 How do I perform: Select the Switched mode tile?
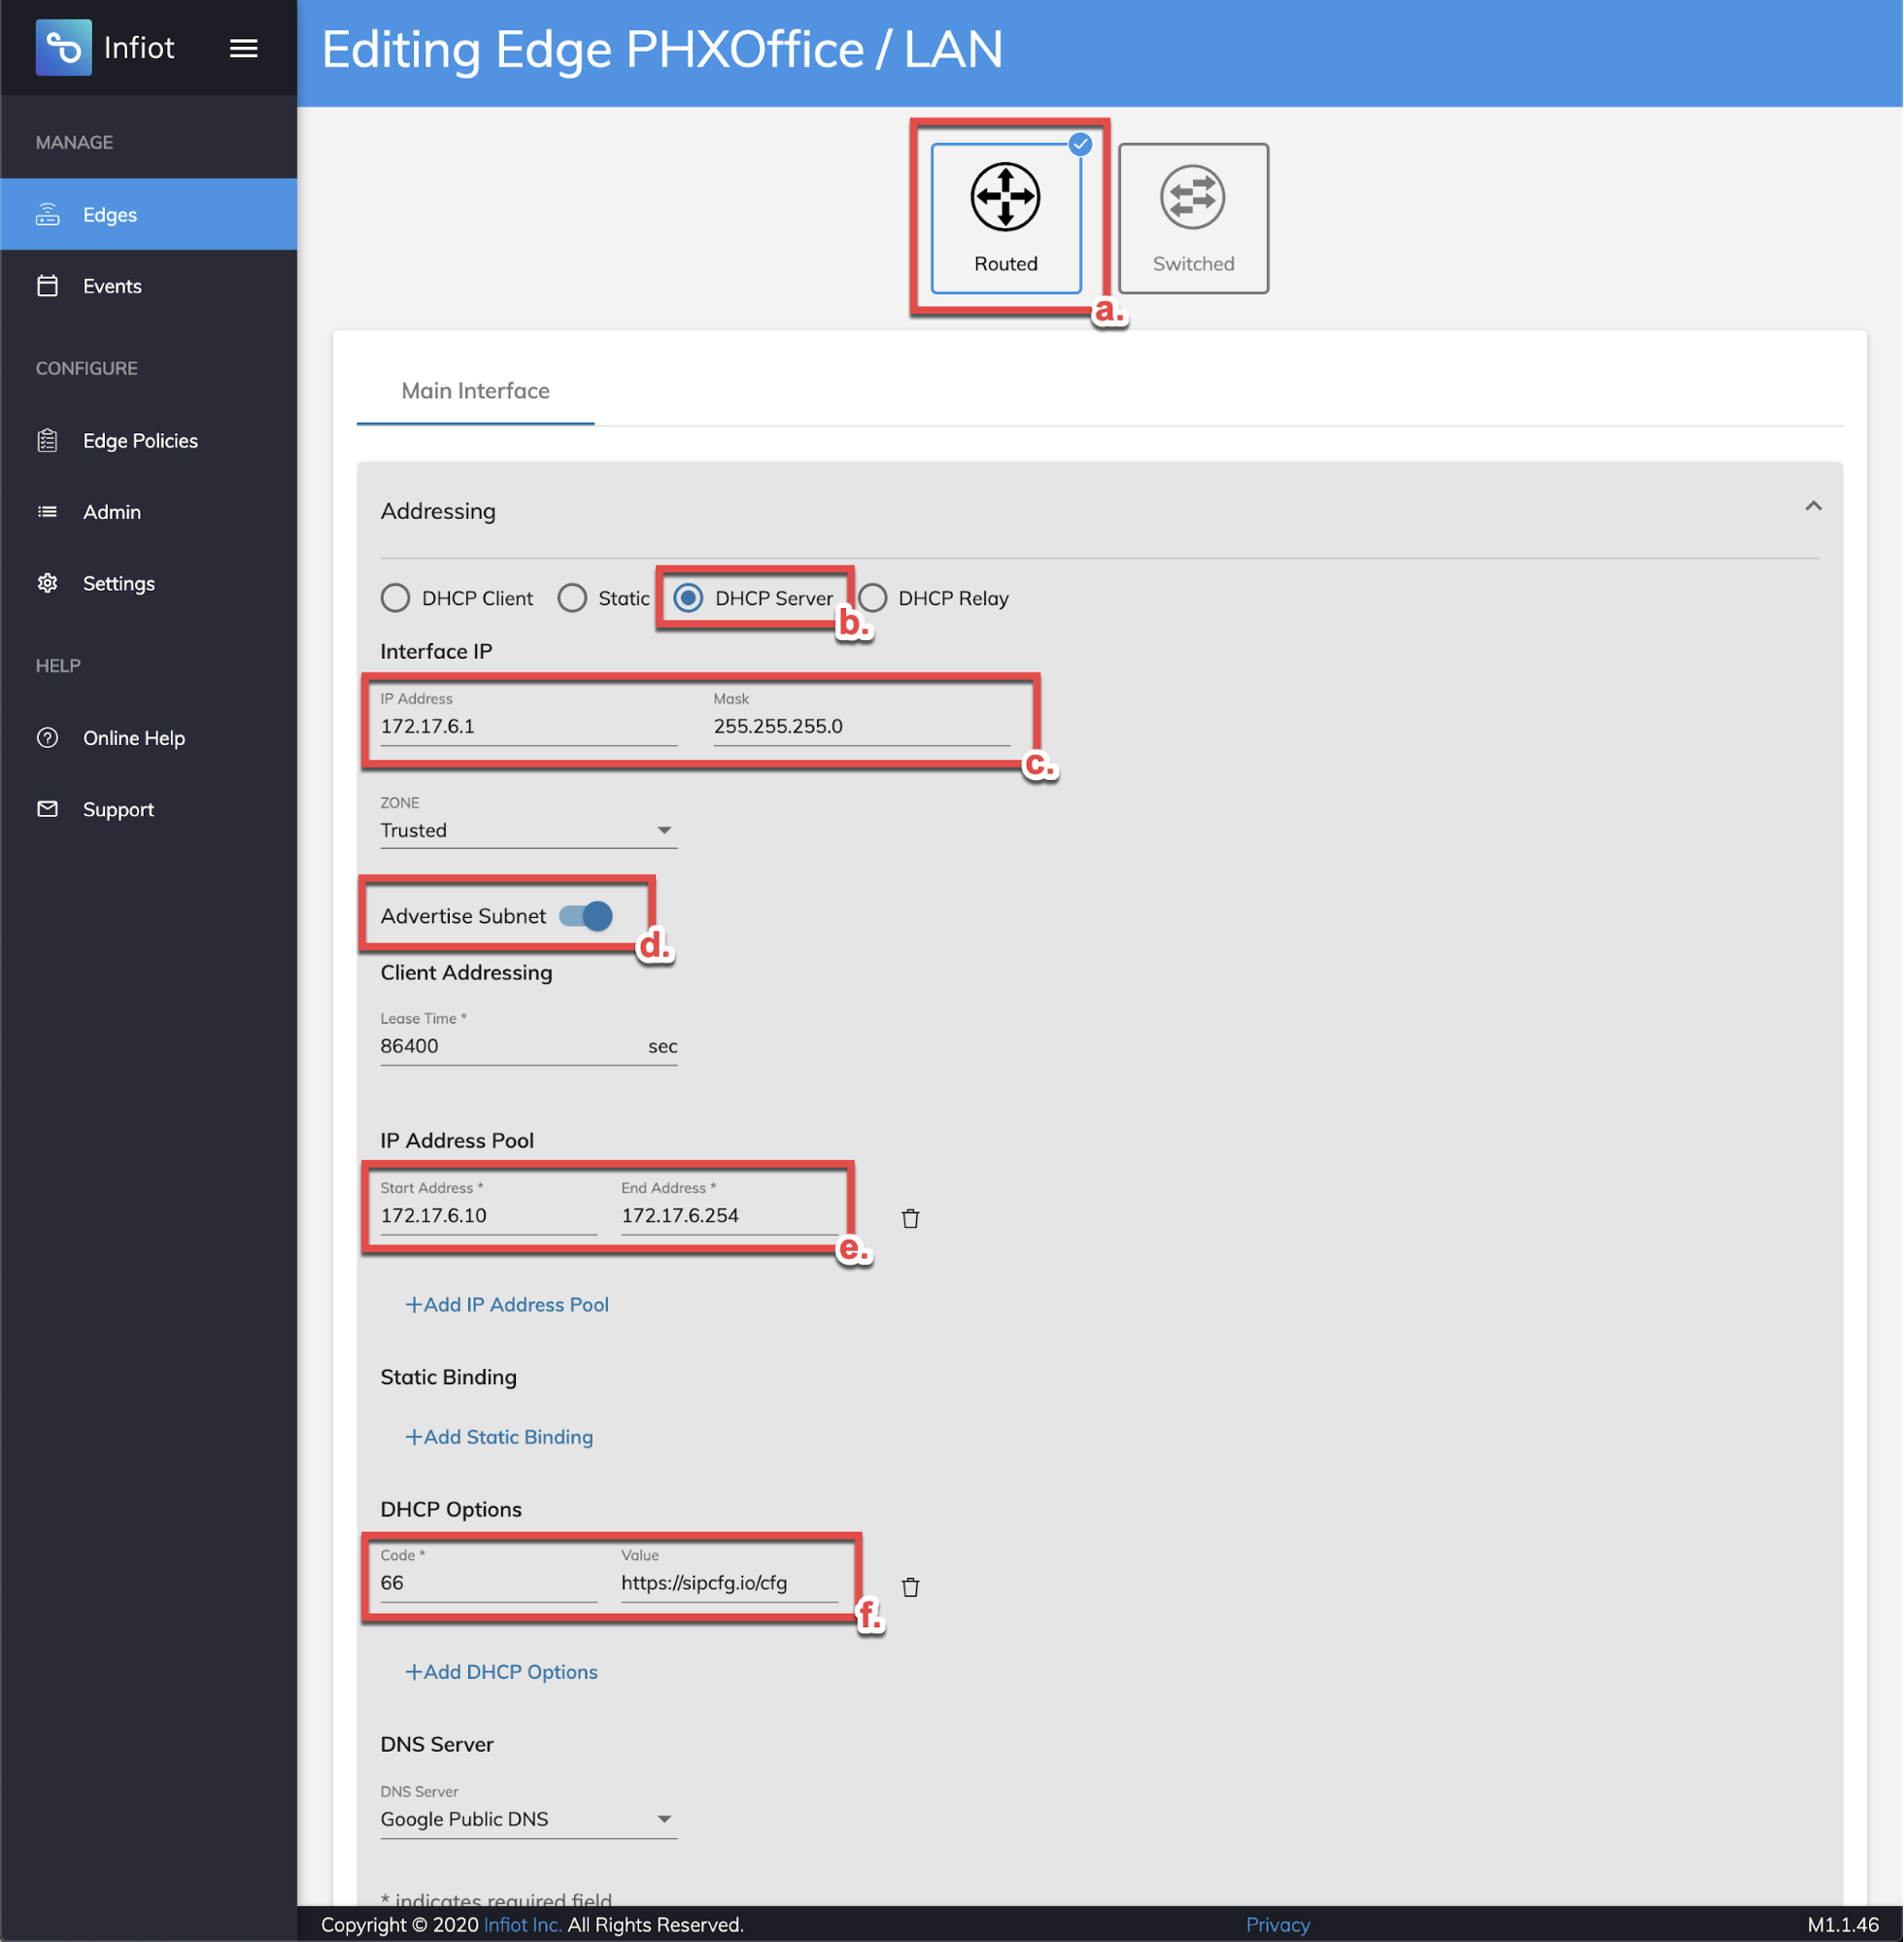[1193, 218]
